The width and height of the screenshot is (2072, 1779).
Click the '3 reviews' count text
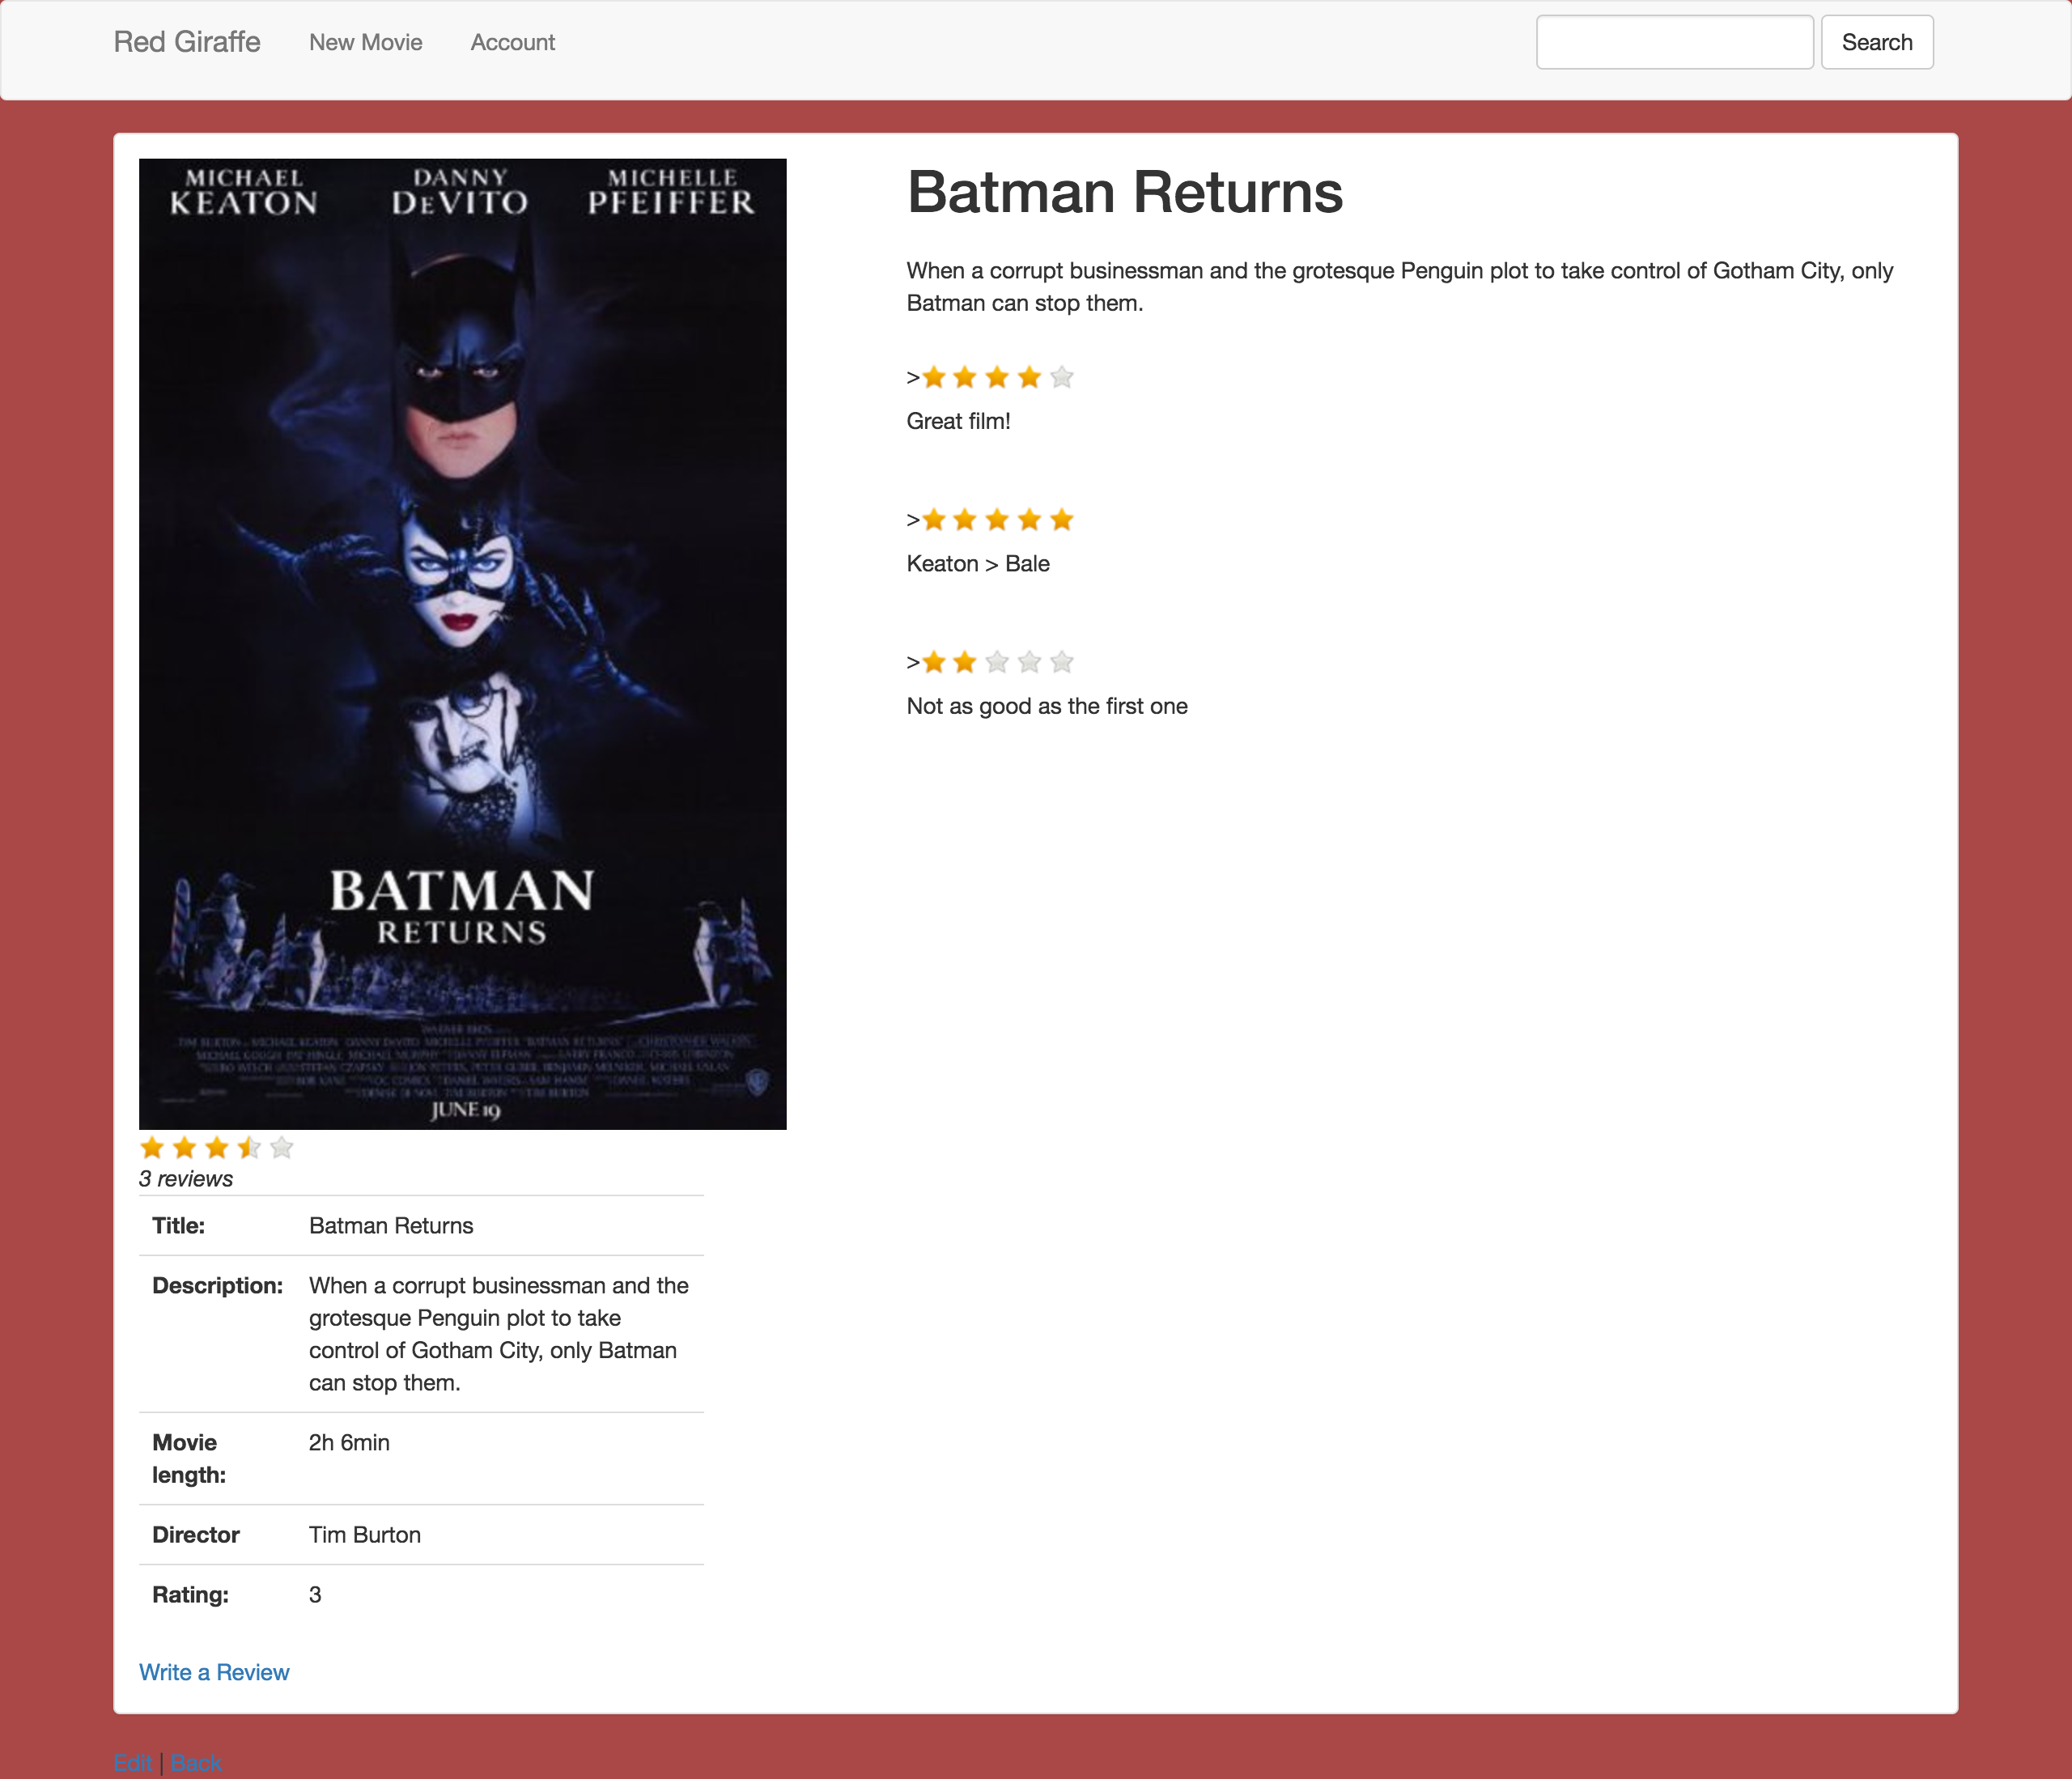click(186, 1179)
